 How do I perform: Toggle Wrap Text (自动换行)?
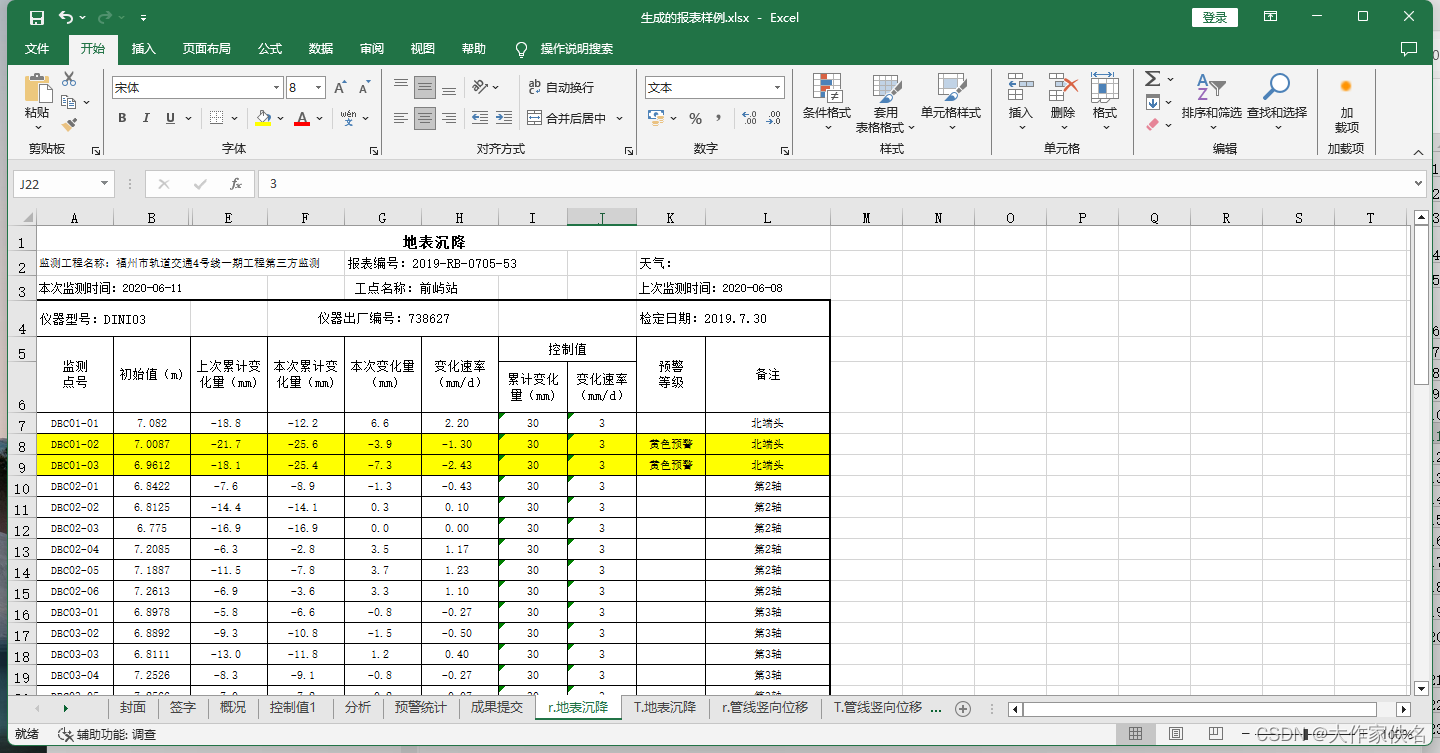tap(561, 87)
